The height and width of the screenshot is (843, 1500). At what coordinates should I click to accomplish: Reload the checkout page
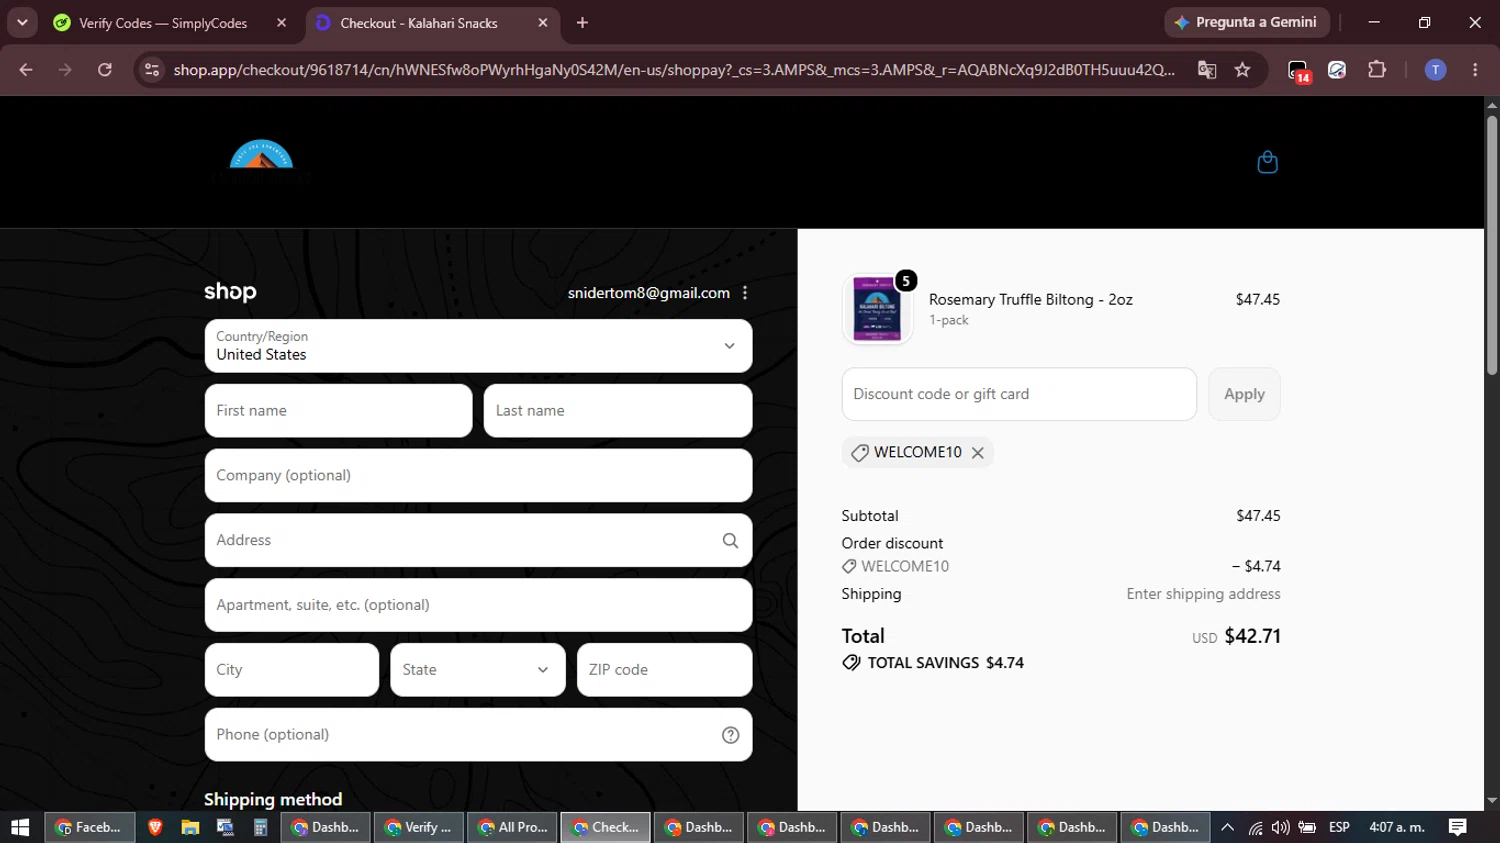(x=105, y=70)
